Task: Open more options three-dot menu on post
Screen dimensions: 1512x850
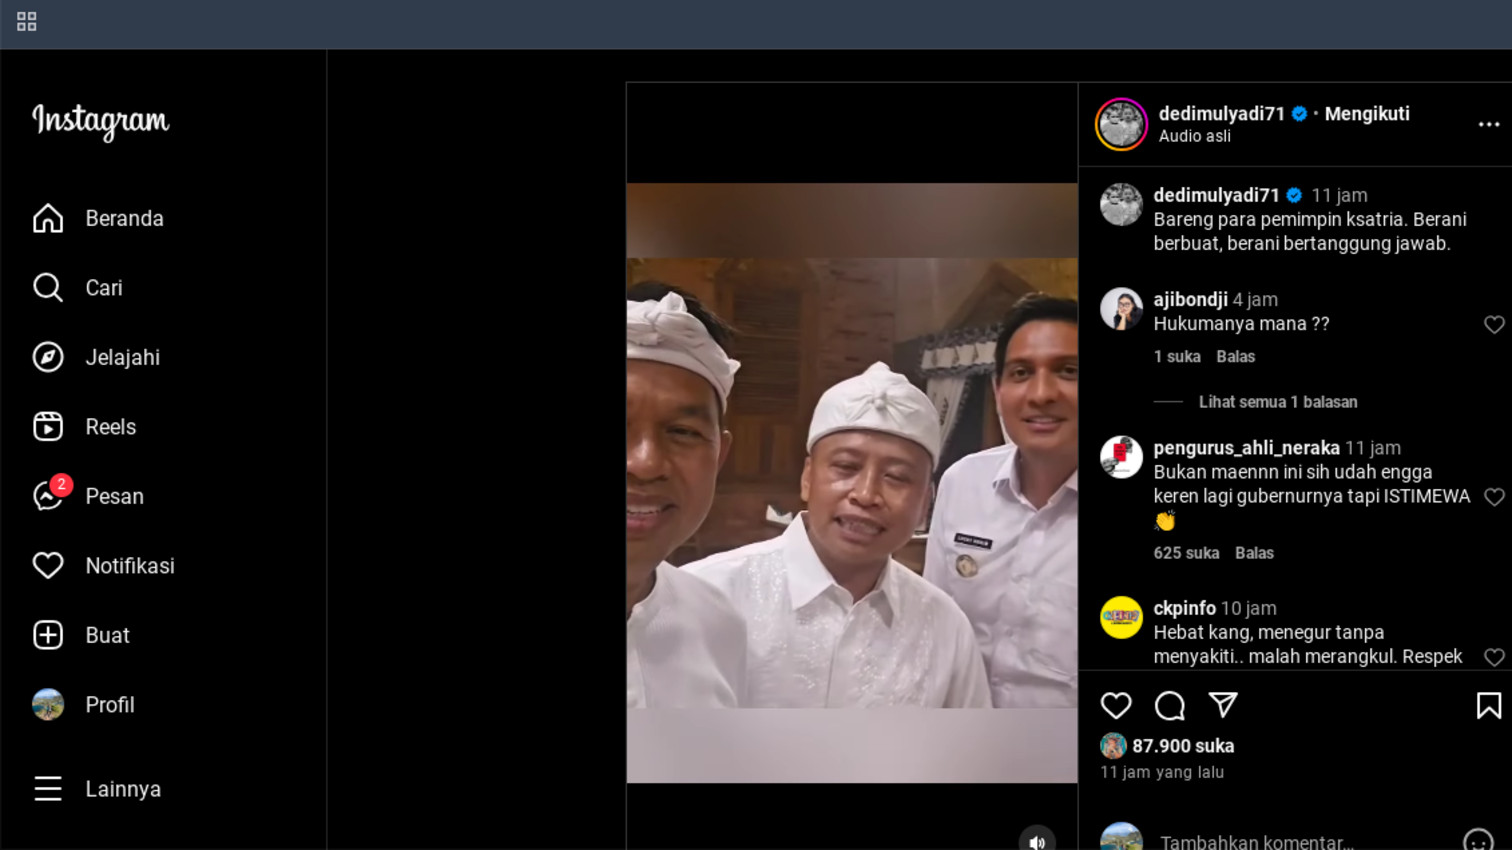Action: click(x=1488, y=124)
